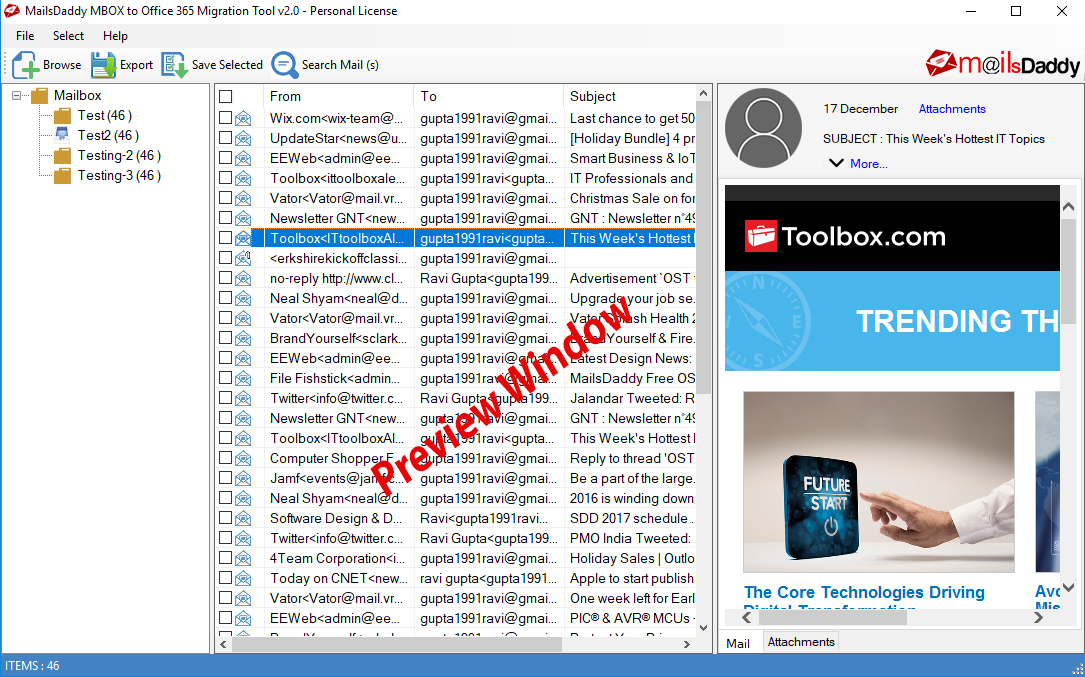Expand header details chevron beside More
Image resolution: width=1085 pixels, height=677 pixels.
[836, 163]
